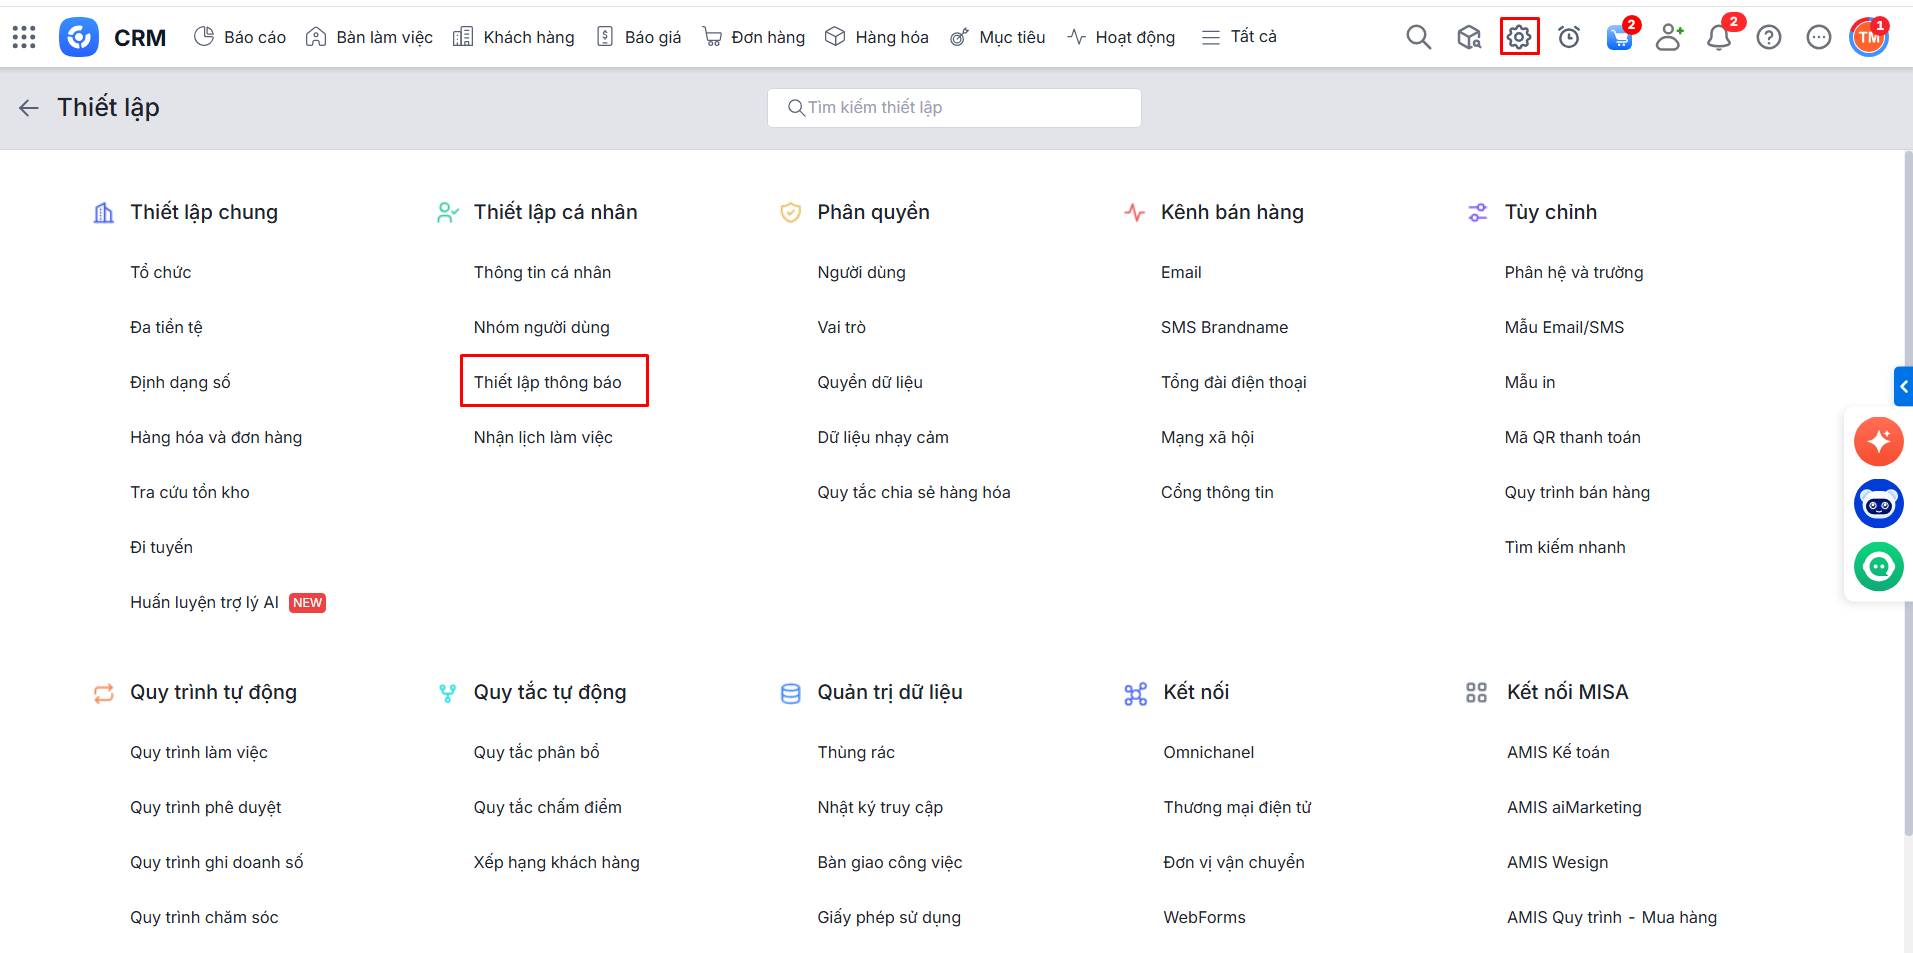
Task: Open the global search magnifier icon
Action: click(1418, 38)
